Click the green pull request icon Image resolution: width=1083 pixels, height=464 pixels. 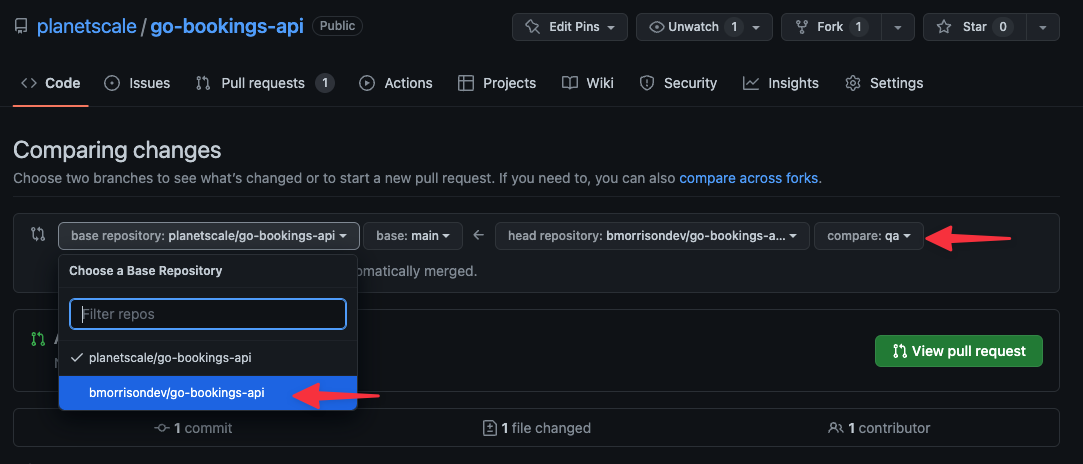pos(37,340)
